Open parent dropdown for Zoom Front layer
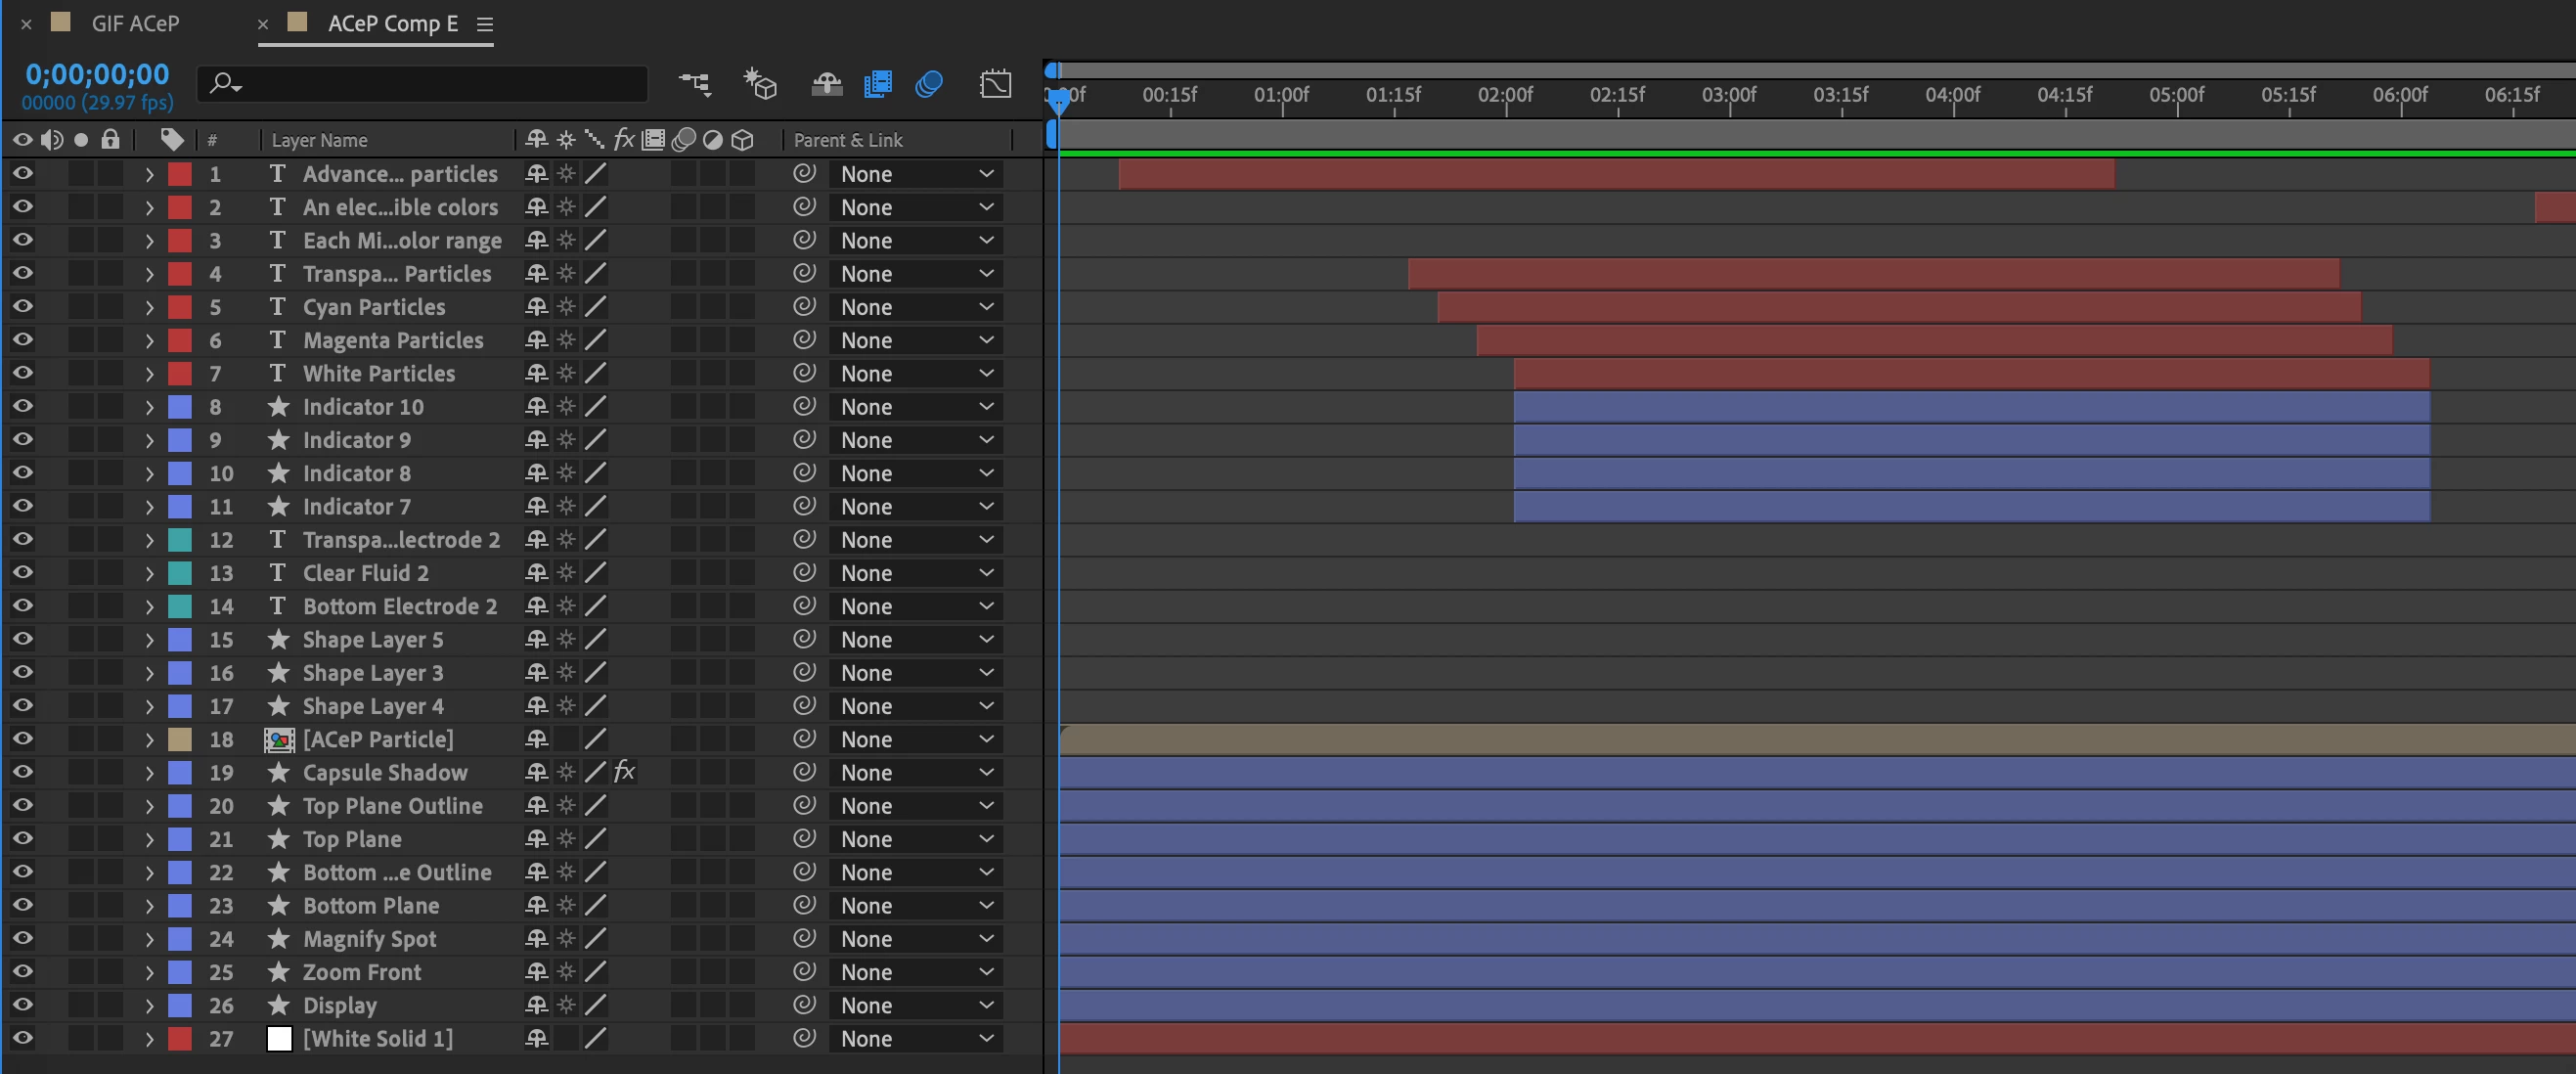The width and height of the screenshot is (2576, 1074). pos(916,972)
